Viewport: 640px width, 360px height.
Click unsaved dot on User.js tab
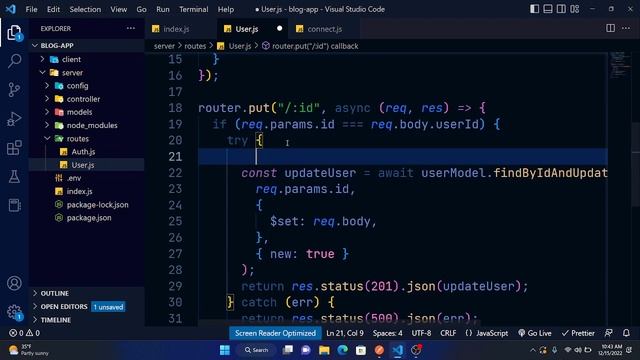point(279,29)
